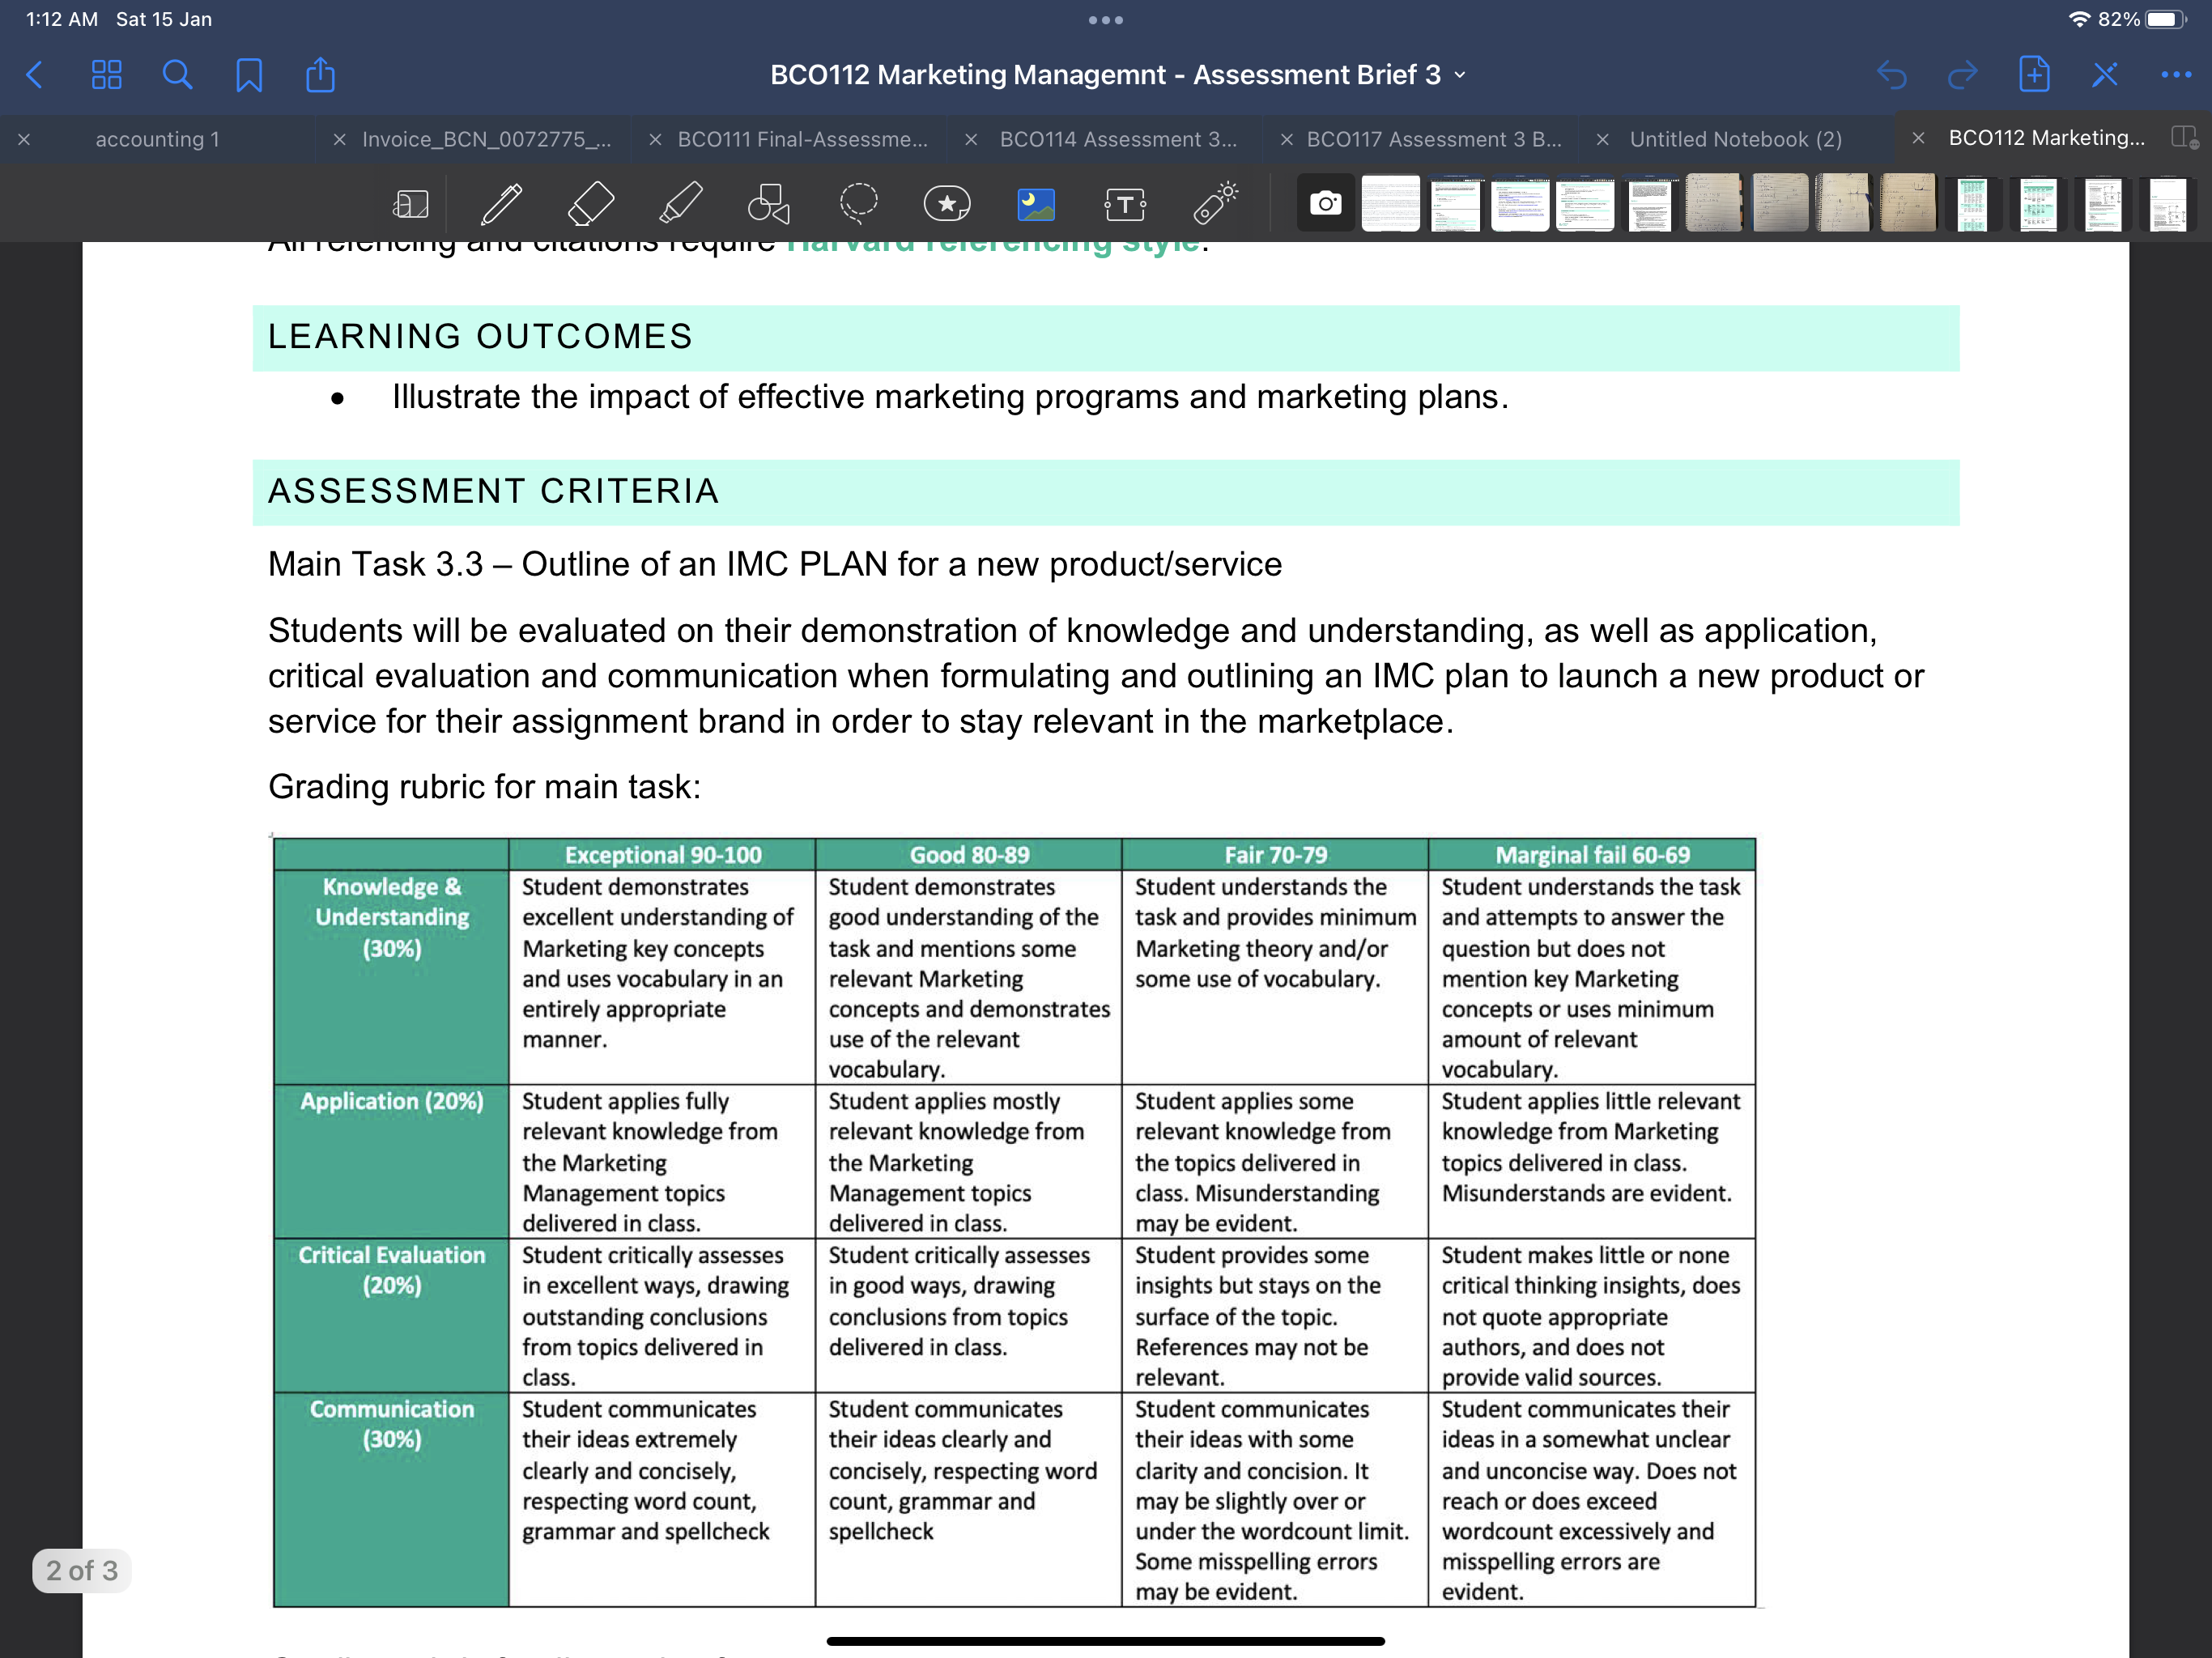The height and width of the screenshot is (1658, 2212).
Task: Open the iPad multitasking three-dot menu
Action: click(x=1106, y=20)
